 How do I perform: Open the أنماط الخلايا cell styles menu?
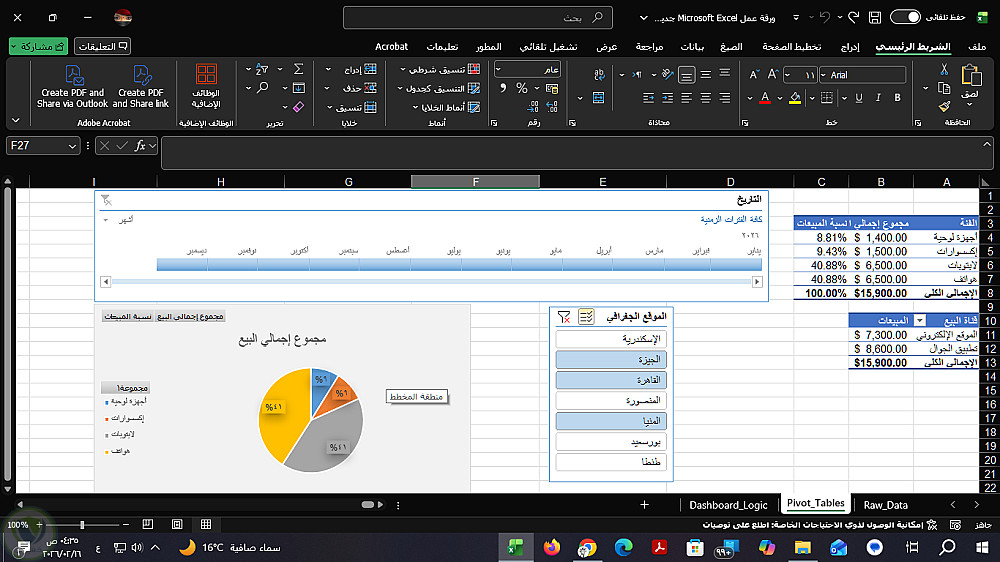point(446,107)
